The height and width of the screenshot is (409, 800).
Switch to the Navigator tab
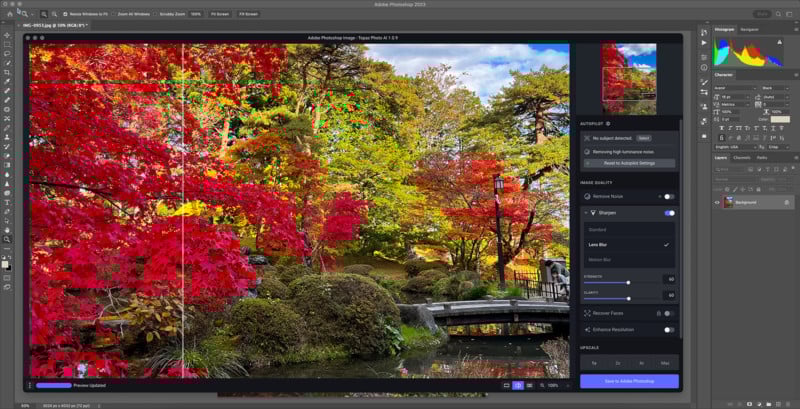click(749, 30)
